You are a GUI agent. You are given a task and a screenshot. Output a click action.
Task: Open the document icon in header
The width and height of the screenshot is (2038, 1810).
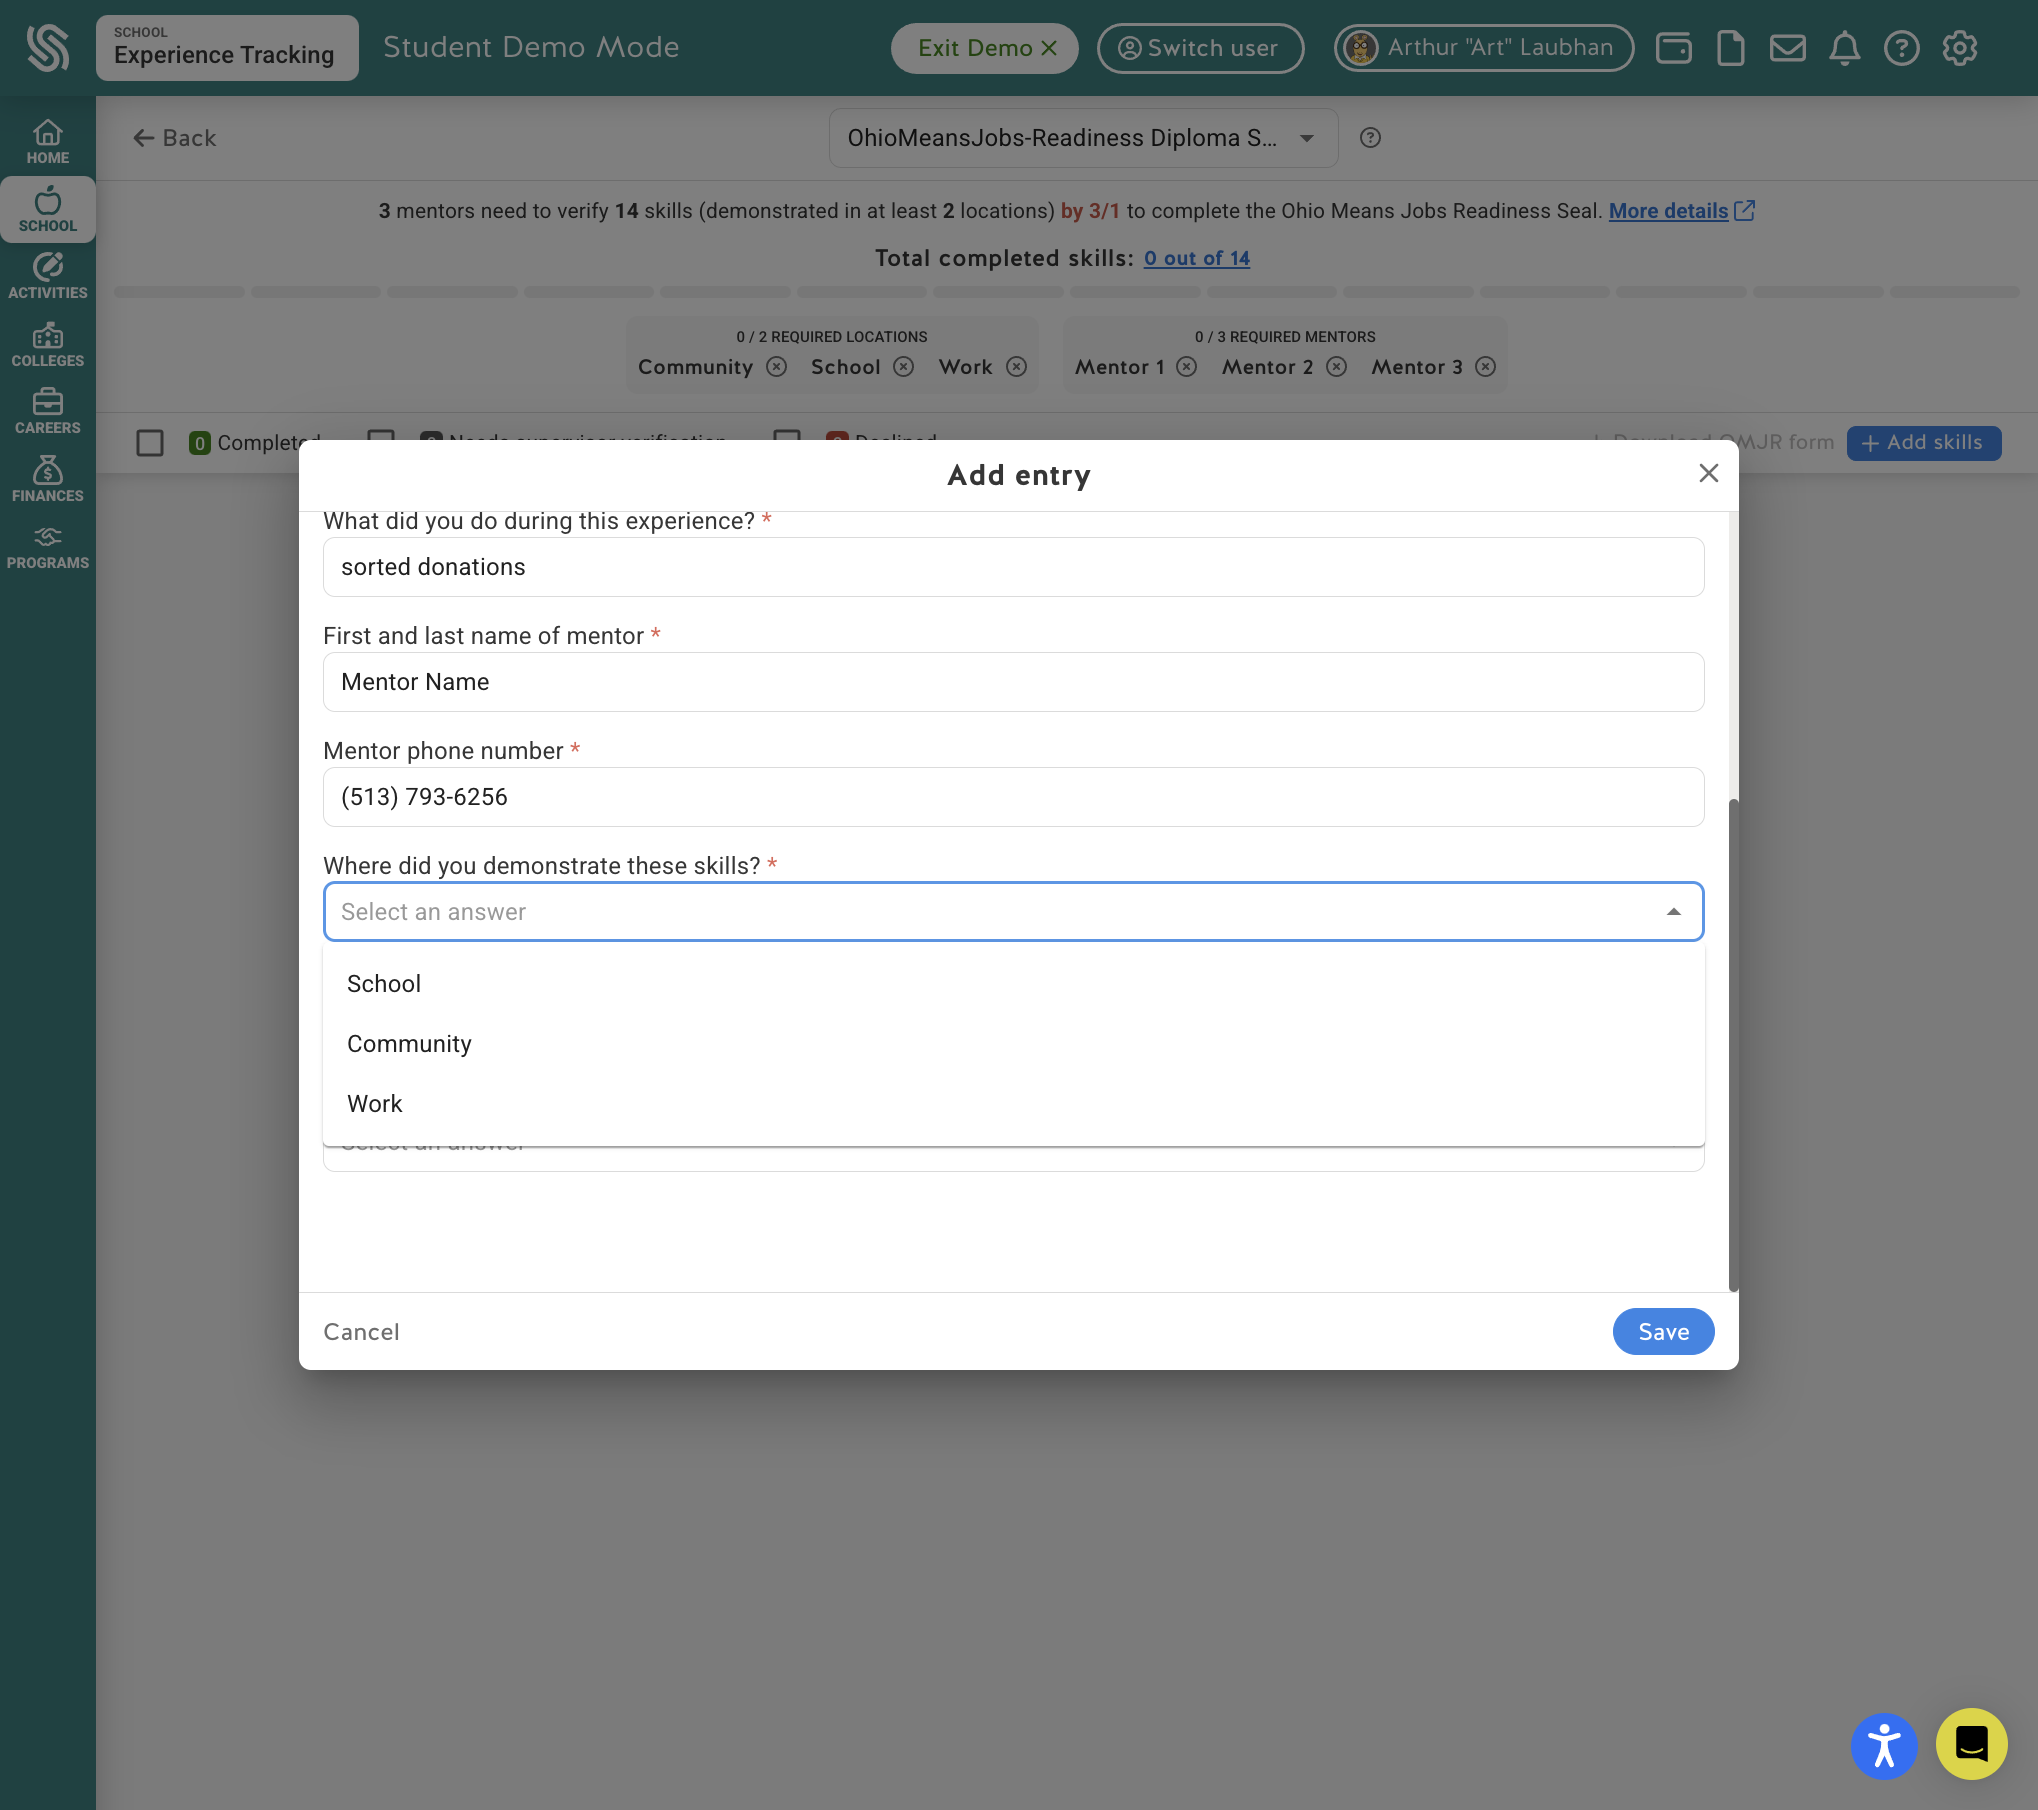1730,48
